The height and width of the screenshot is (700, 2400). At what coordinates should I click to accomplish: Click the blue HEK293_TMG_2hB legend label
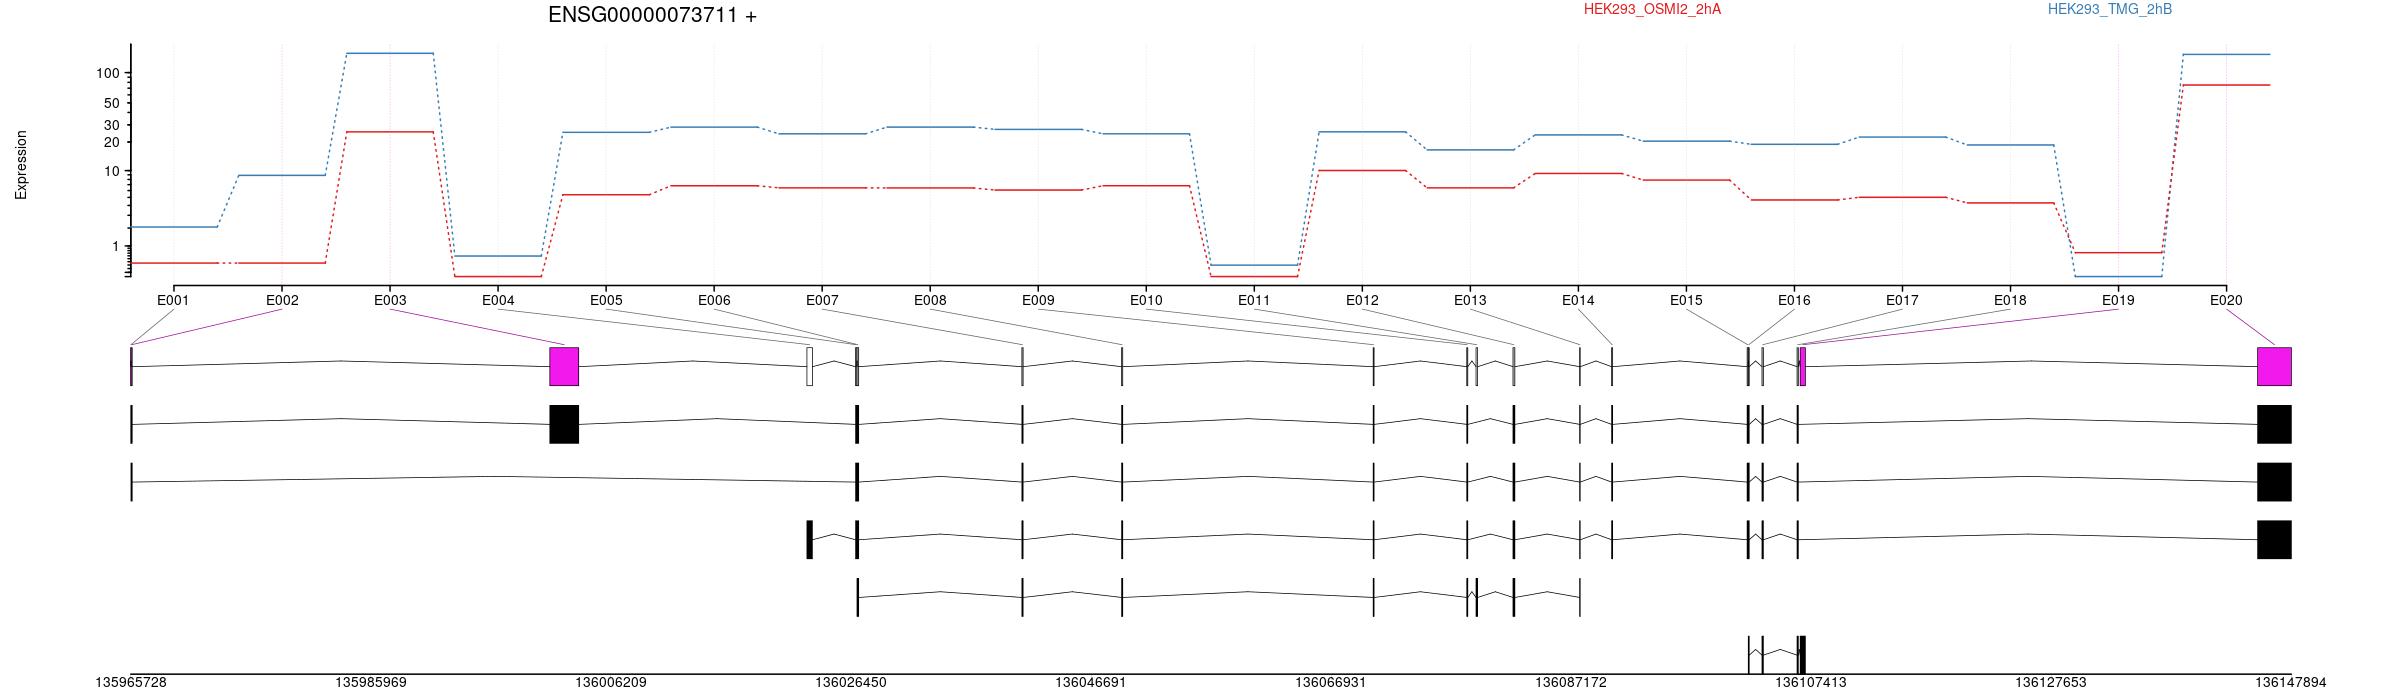pyautogui.click(x=2110, y=9)
